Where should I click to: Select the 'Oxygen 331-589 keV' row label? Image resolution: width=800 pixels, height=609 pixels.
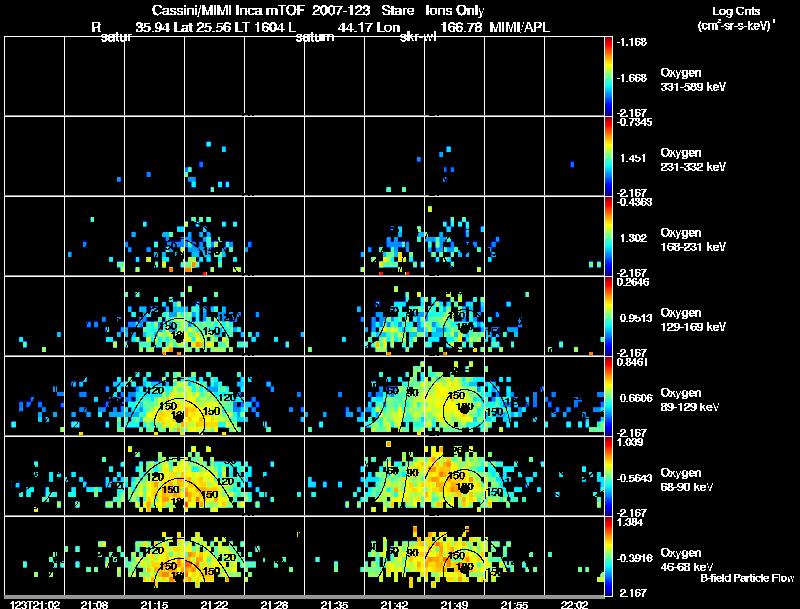point(693,80)
